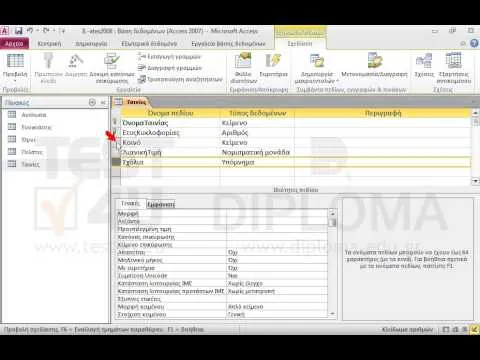Click the properties list scroll-down arrow
The width and height of the screenshot is (480, 360).
pyautogui.click(x=332, y=314)
